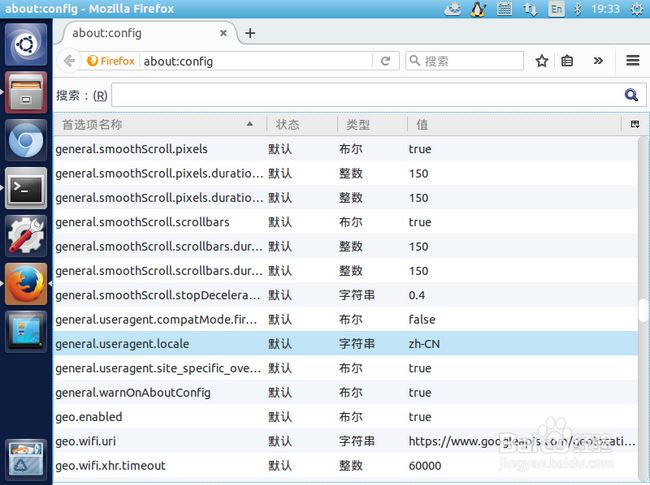
Task: Open the calendar indicator in panel
Action: [x=504, y=9]
